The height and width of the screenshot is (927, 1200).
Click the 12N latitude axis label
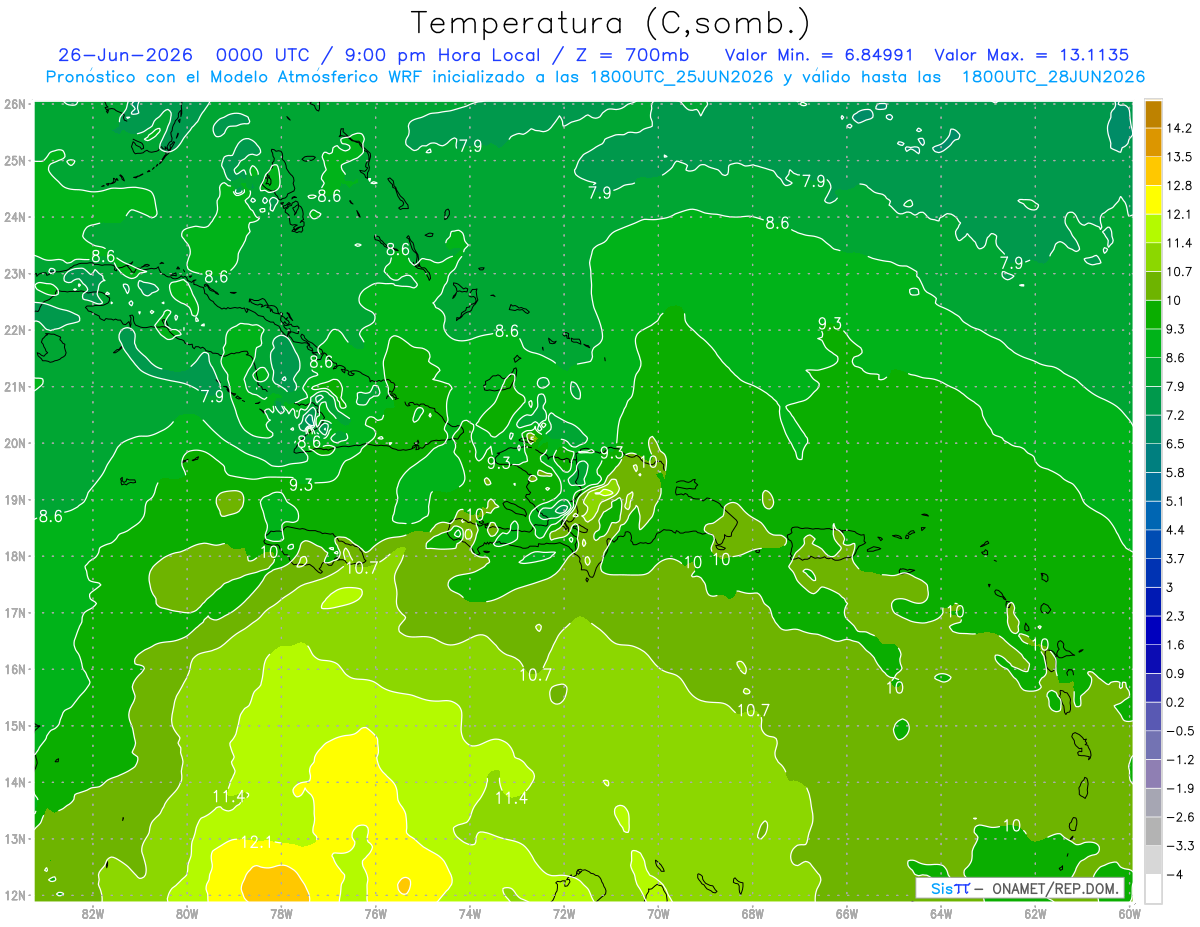(14, 895)
